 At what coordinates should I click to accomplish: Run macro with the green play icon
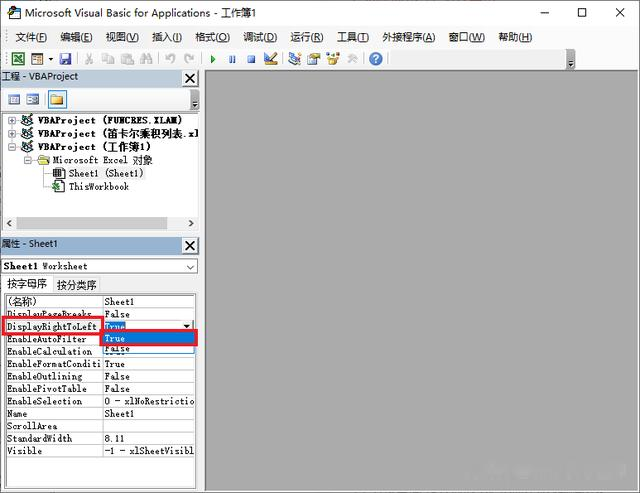point(213,60)
